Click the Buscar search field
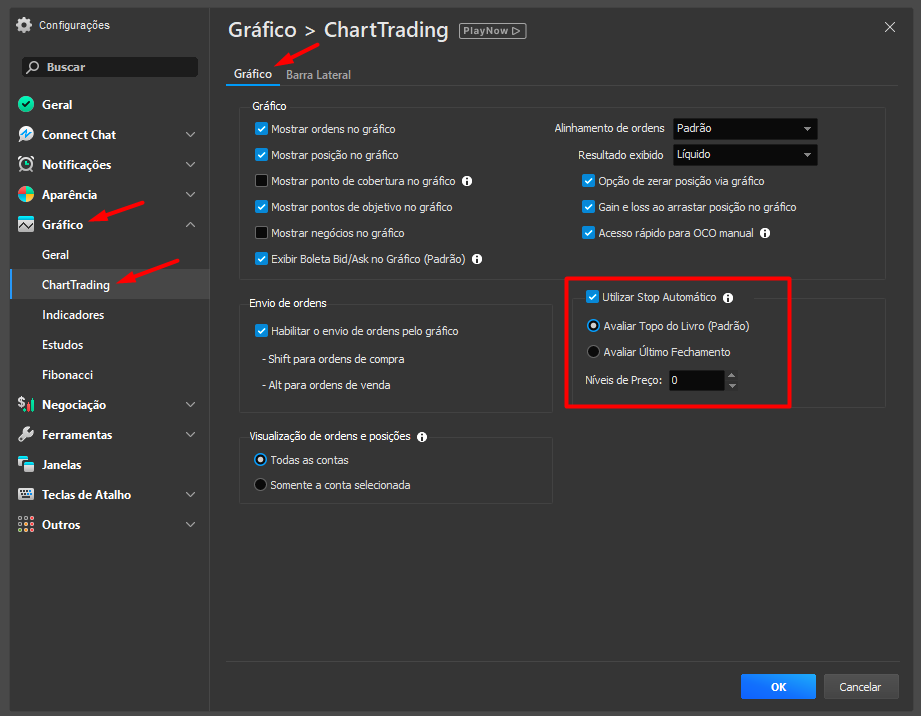921x716 pixels. coord(110,67)
